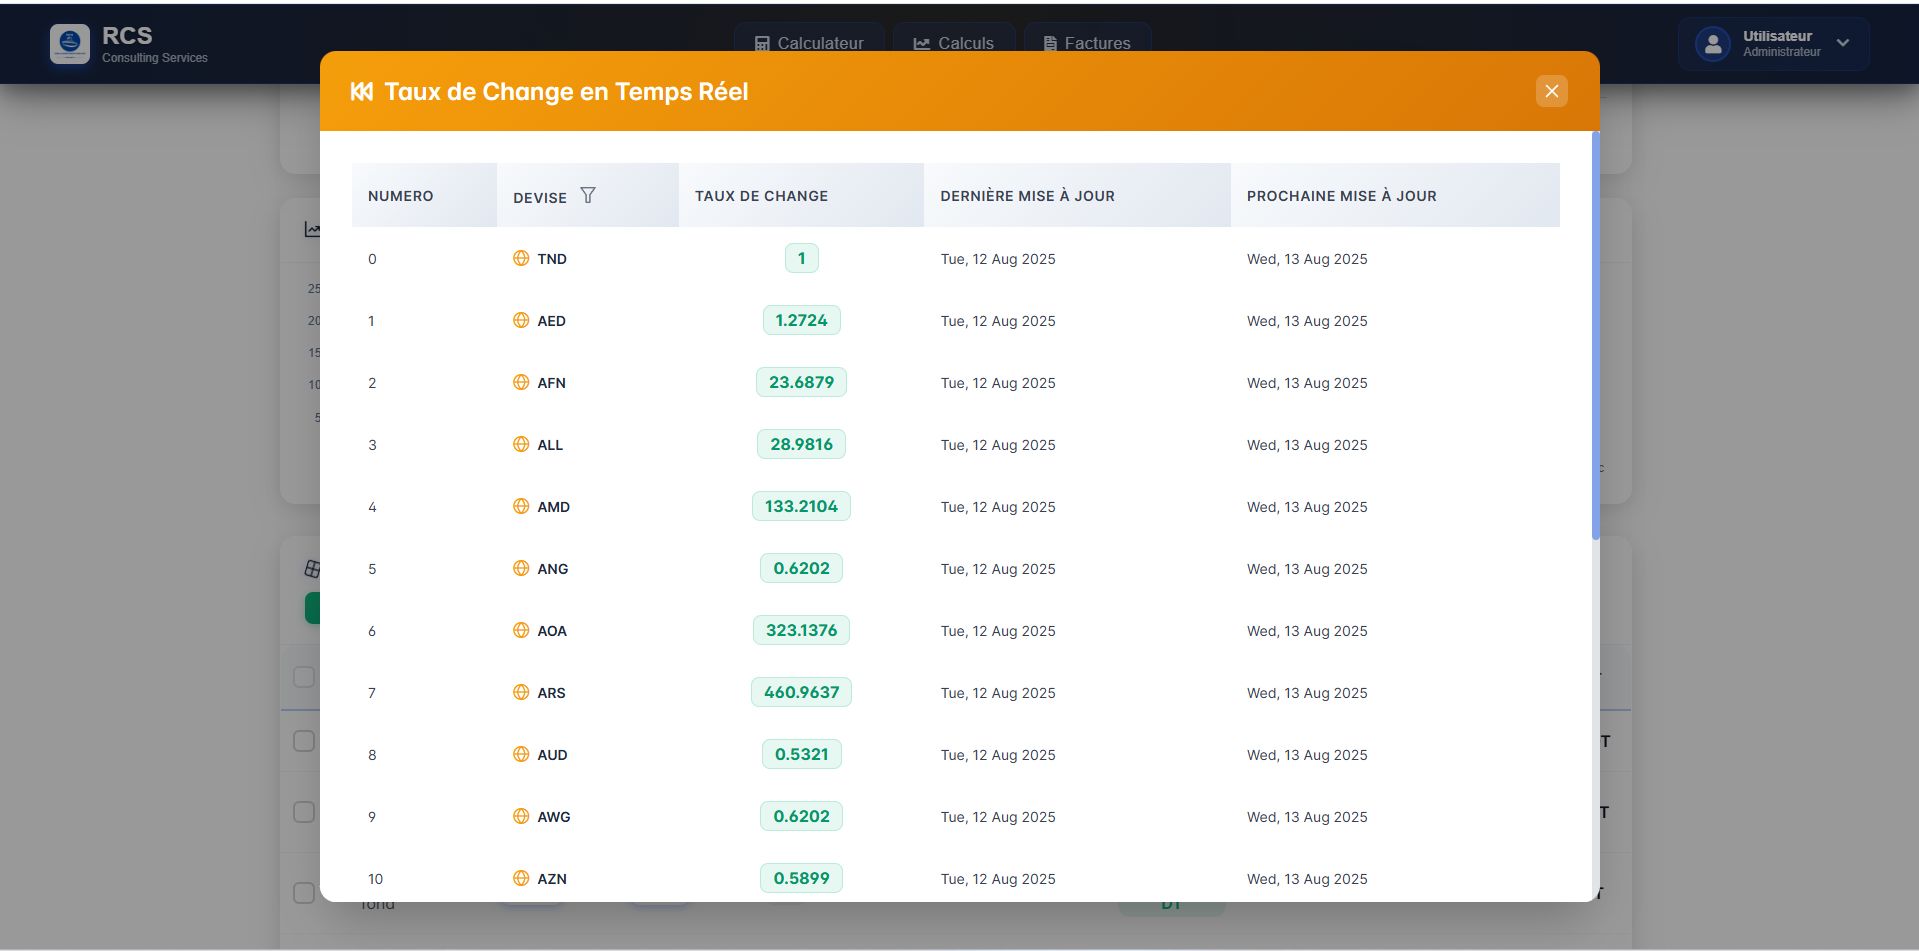Select the ANG currency code
The width and height of the screenshot is (1919, 951).
pos(553,569)
